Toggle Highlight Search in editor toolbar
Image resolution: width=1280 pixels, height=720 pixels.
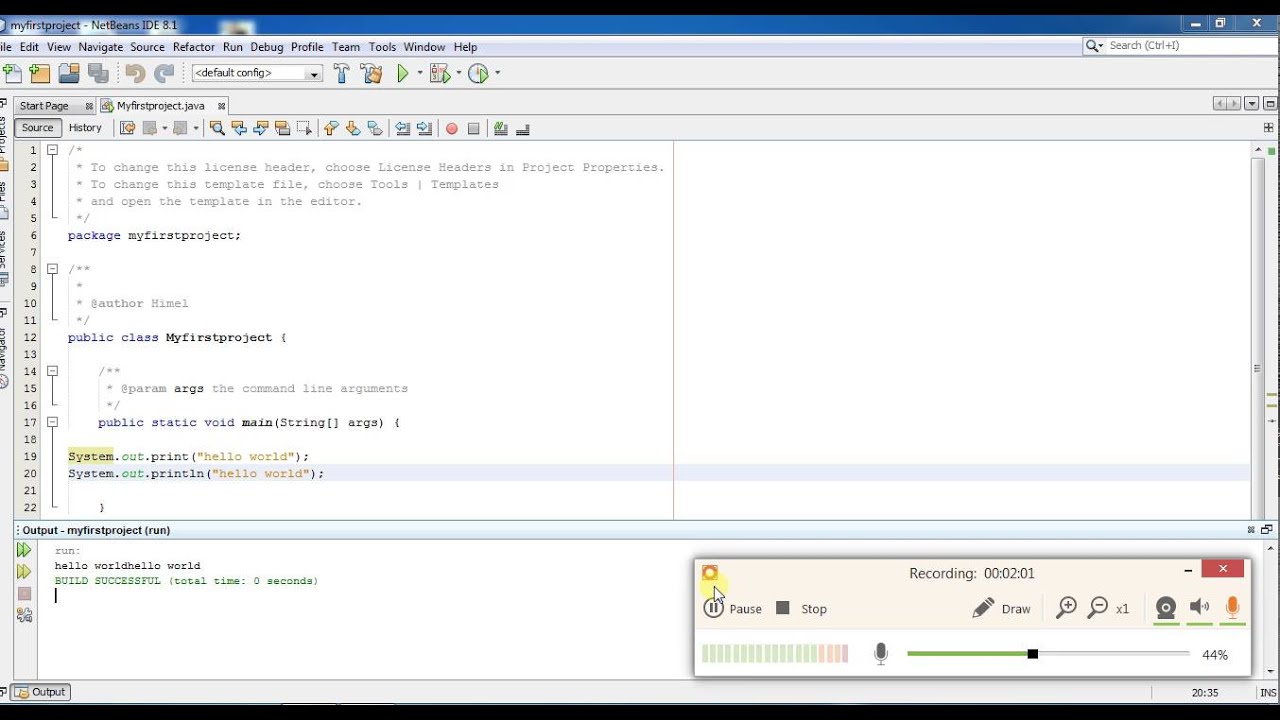click(282, 128)
